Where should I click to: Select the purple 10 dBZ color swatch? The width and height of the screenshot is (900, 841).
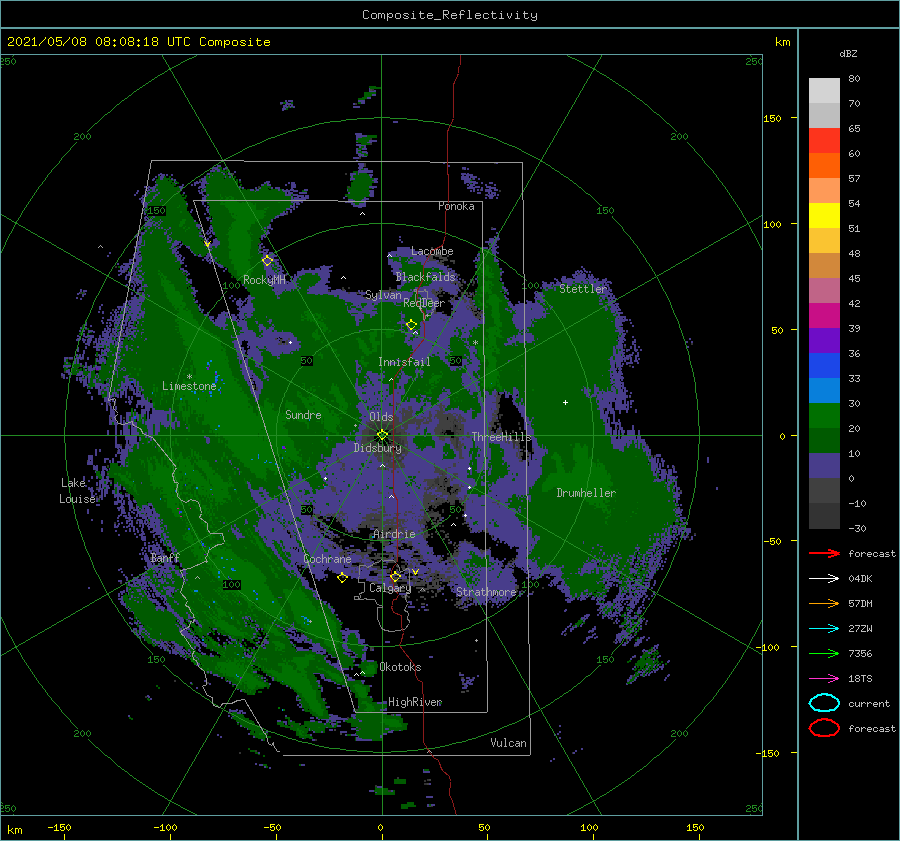click(824, 466)
